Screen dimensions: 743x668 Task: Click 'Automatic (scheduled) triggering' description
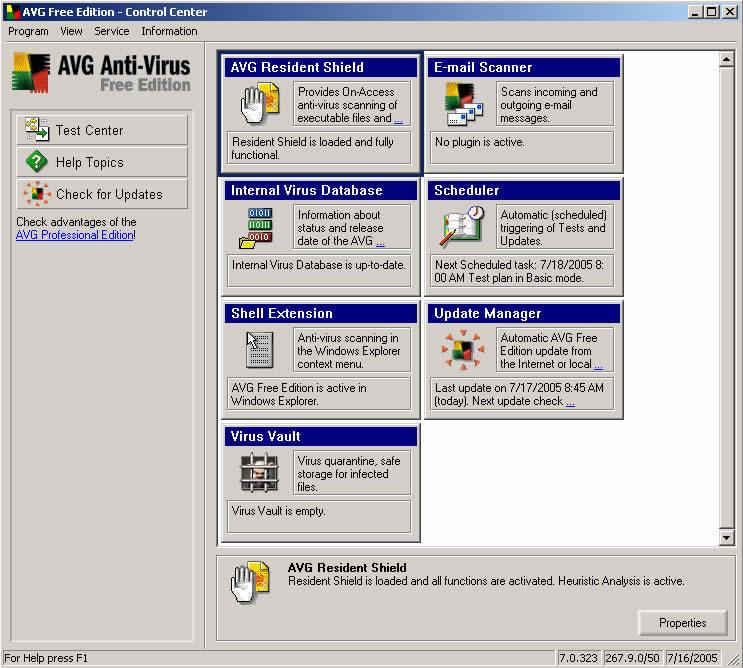pyautogui.click(x=553, y=228)
